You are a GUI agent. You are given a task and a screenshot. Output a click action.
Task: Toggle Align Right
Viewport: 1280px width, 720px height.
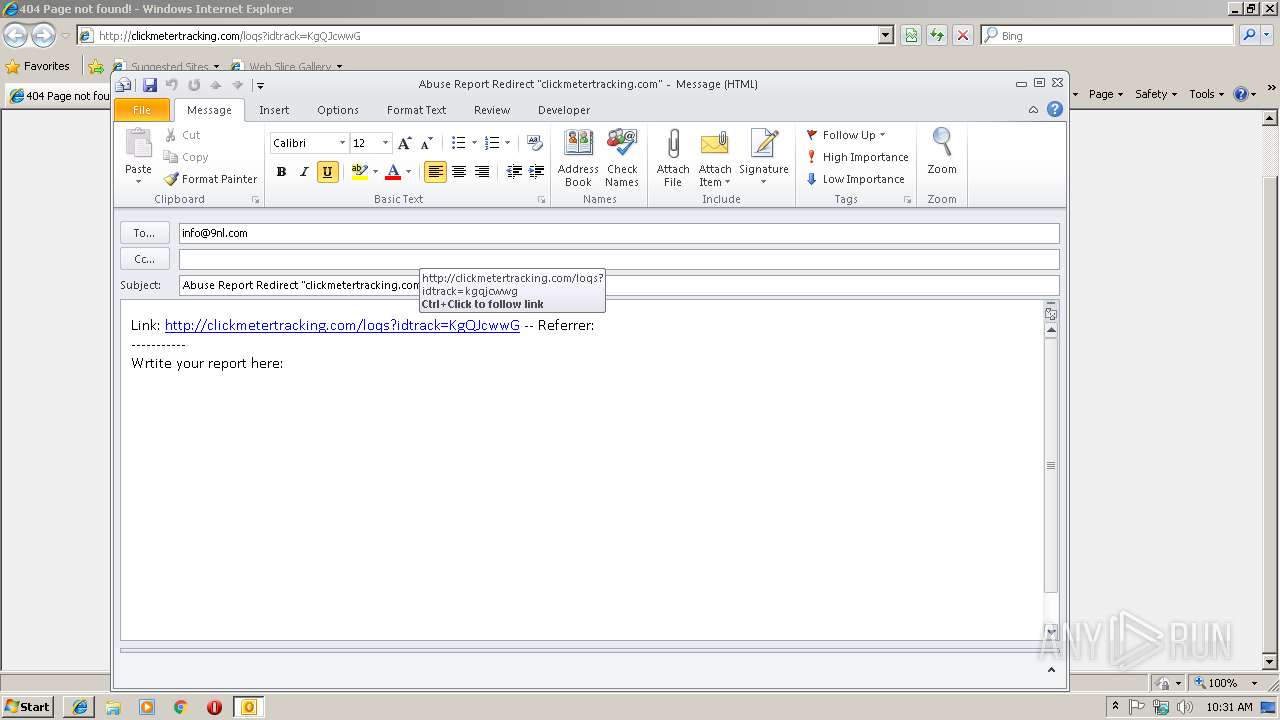pos(482,172)
